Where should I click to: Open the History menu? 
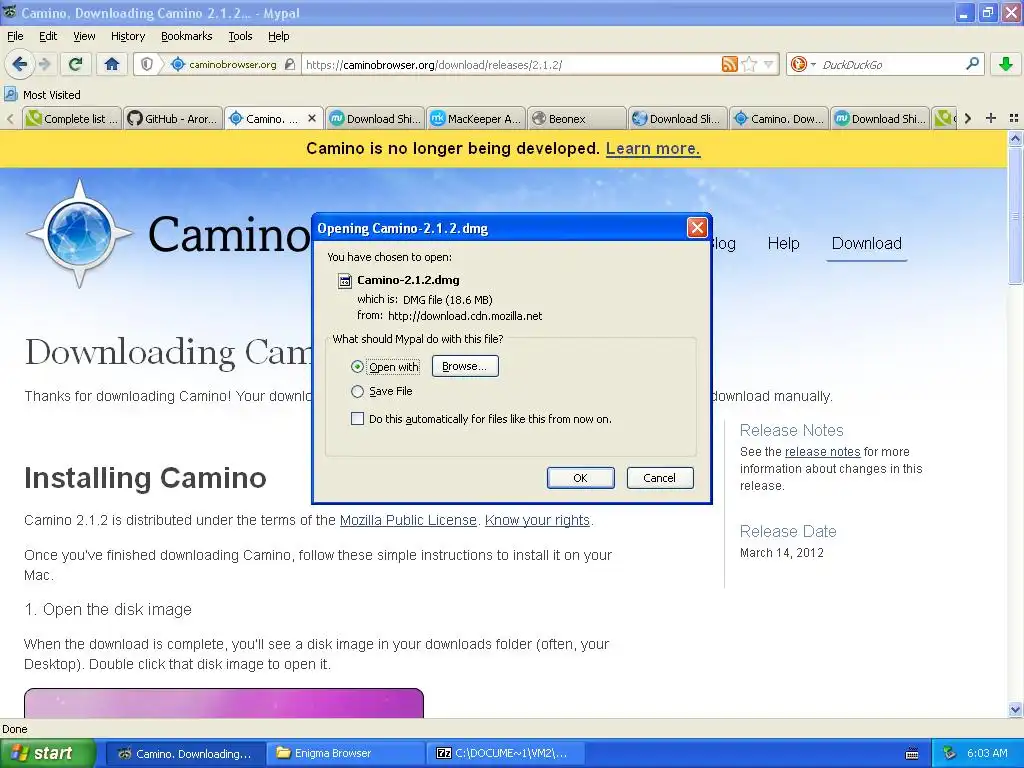(127, 37)
